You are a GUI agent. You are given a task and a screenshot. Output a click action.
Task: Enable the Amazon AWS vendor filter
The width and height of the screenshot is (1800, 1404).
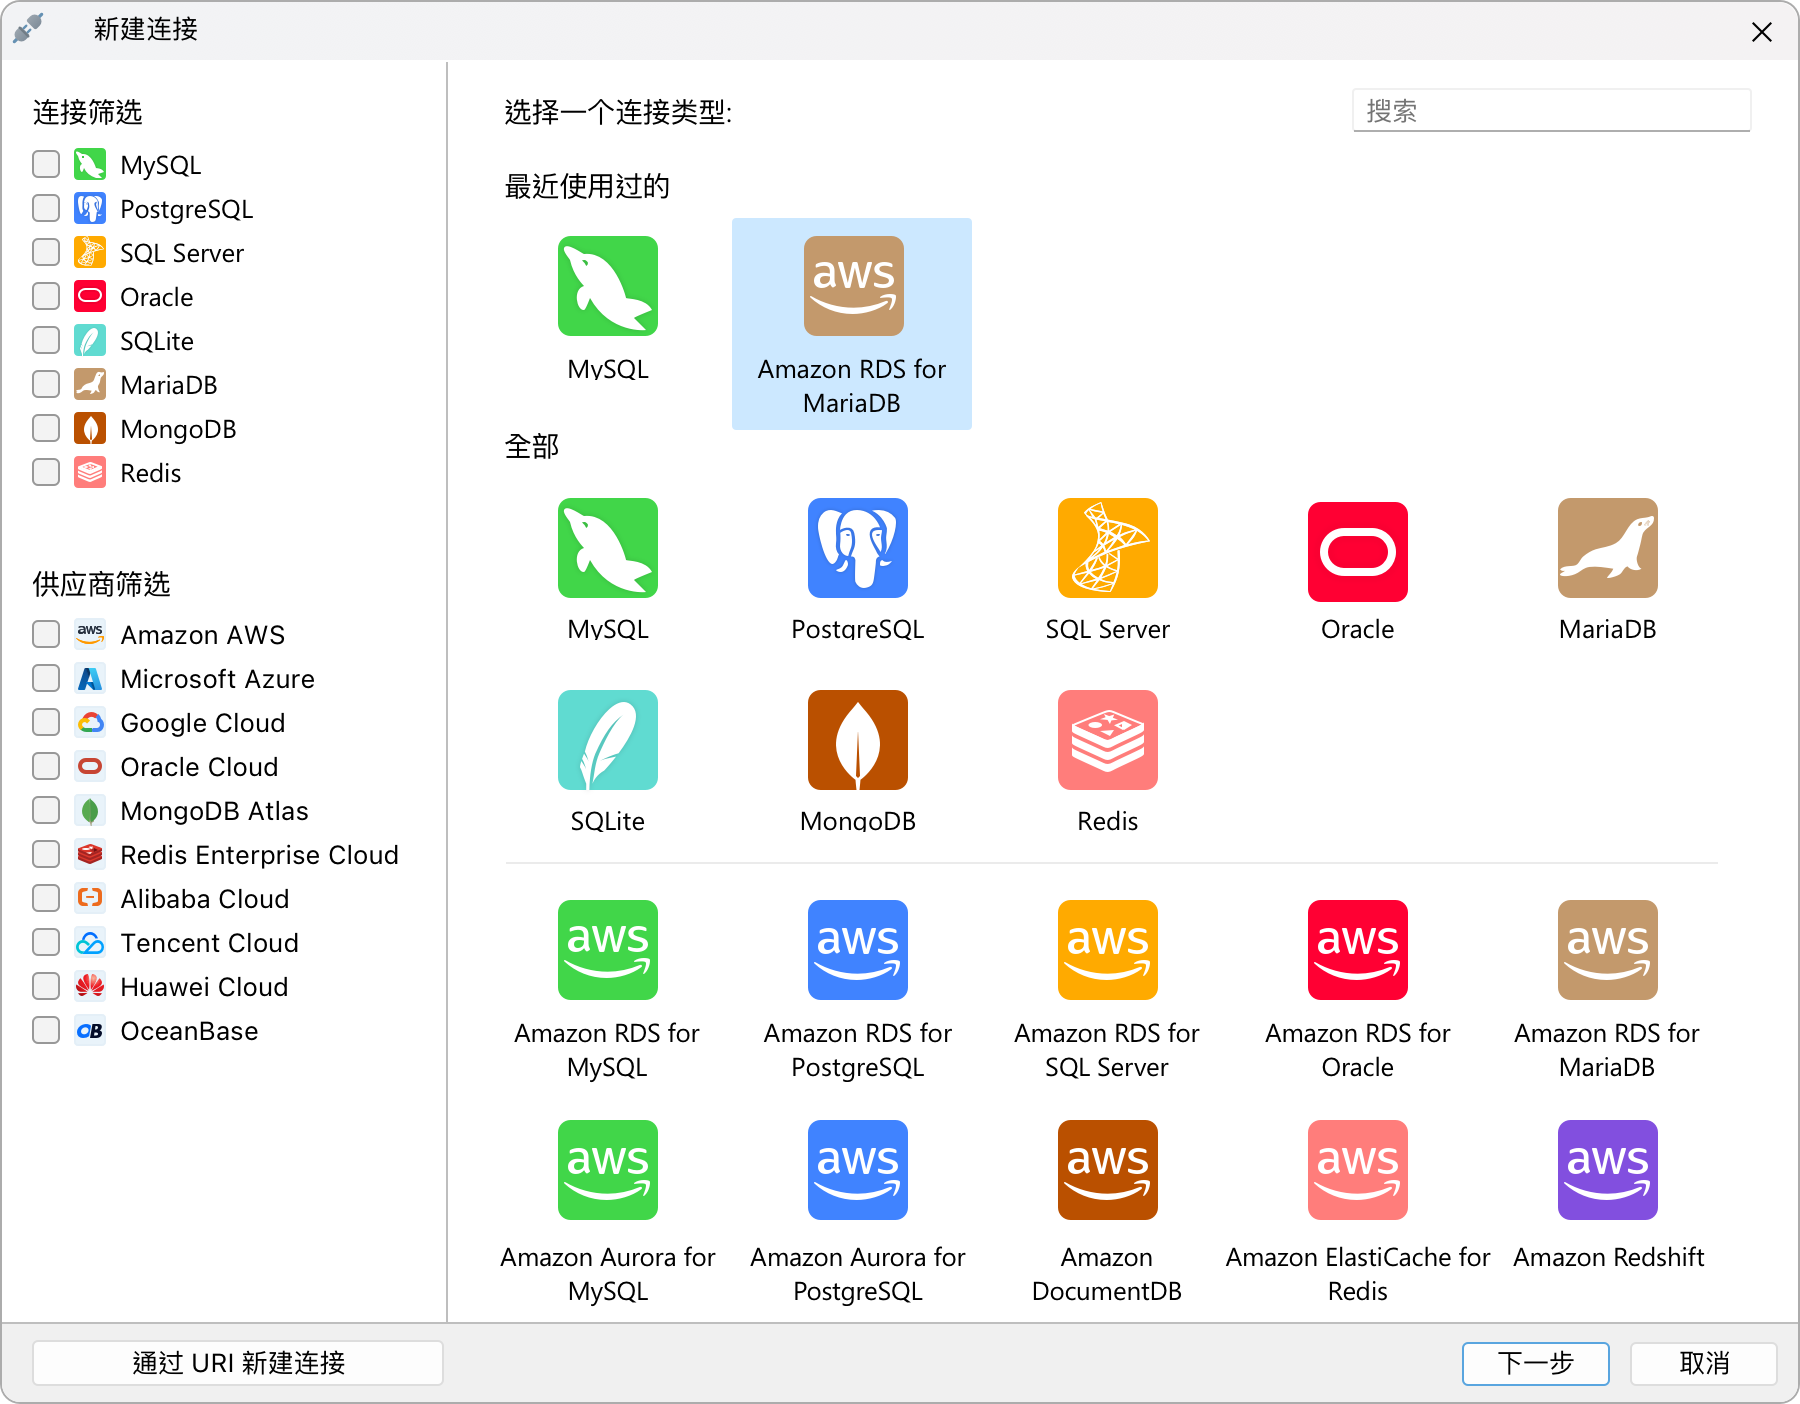click(x=45, y=634)
